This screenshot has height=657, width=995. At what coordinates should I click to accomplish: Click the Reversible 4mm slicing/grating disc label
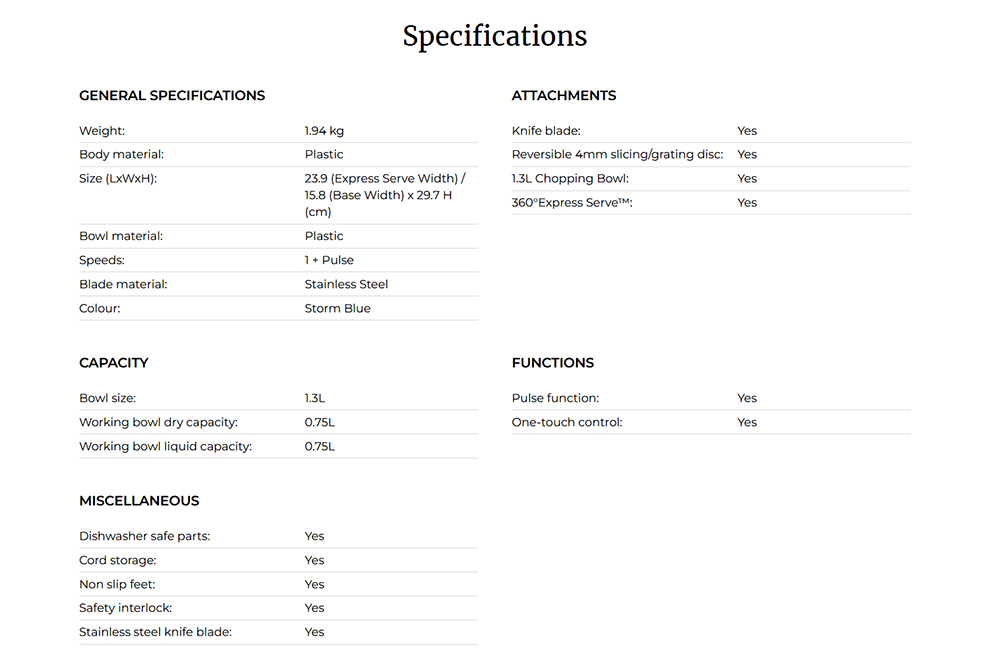617,155
